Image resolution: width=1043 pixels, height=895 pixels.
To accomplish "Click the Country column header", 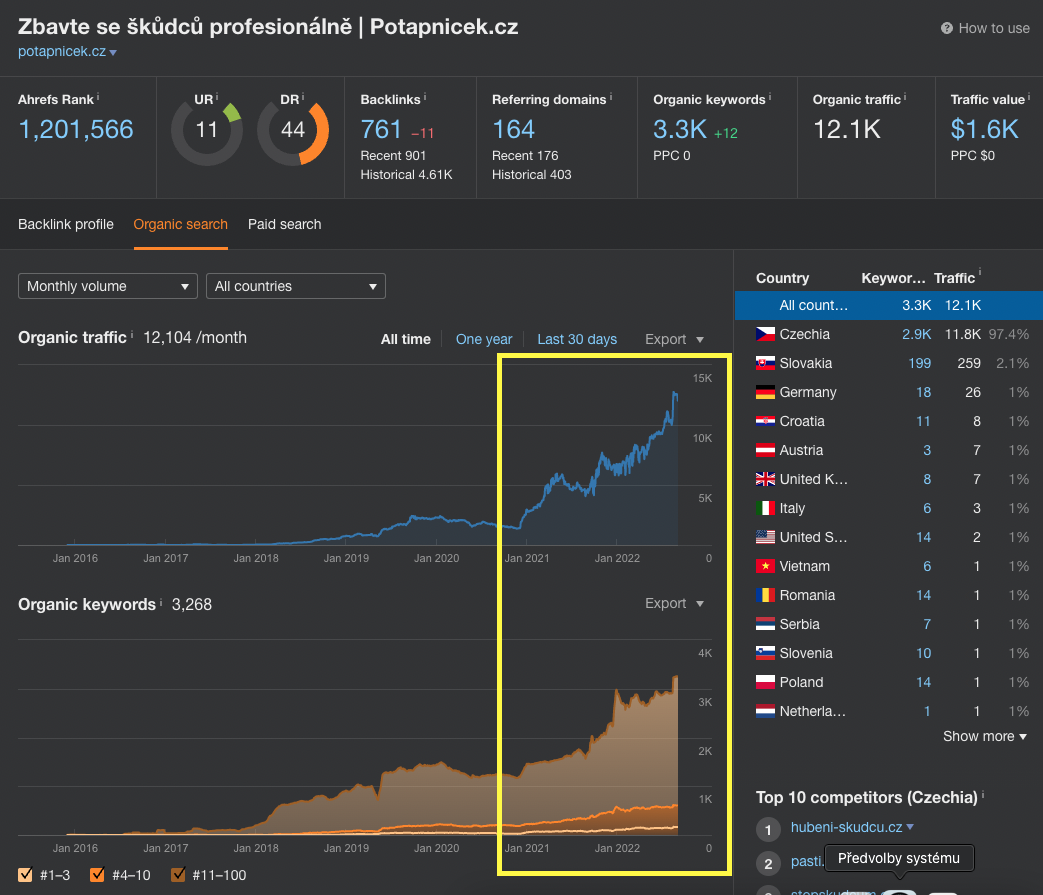I will pyautogui.click(x=782, y=278).
